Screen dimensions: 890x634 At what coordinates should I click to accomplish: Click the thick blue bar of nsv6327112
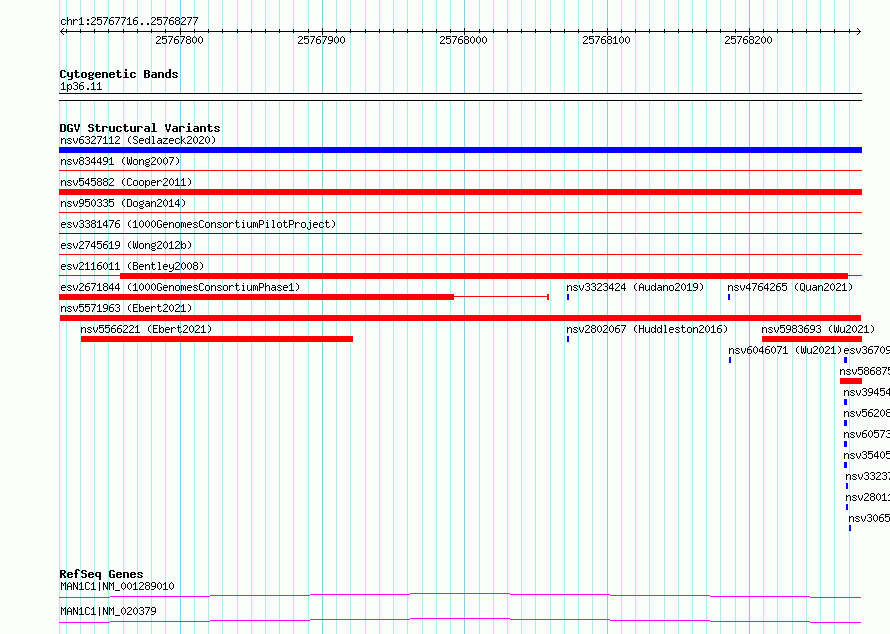[x=460, y=150]
